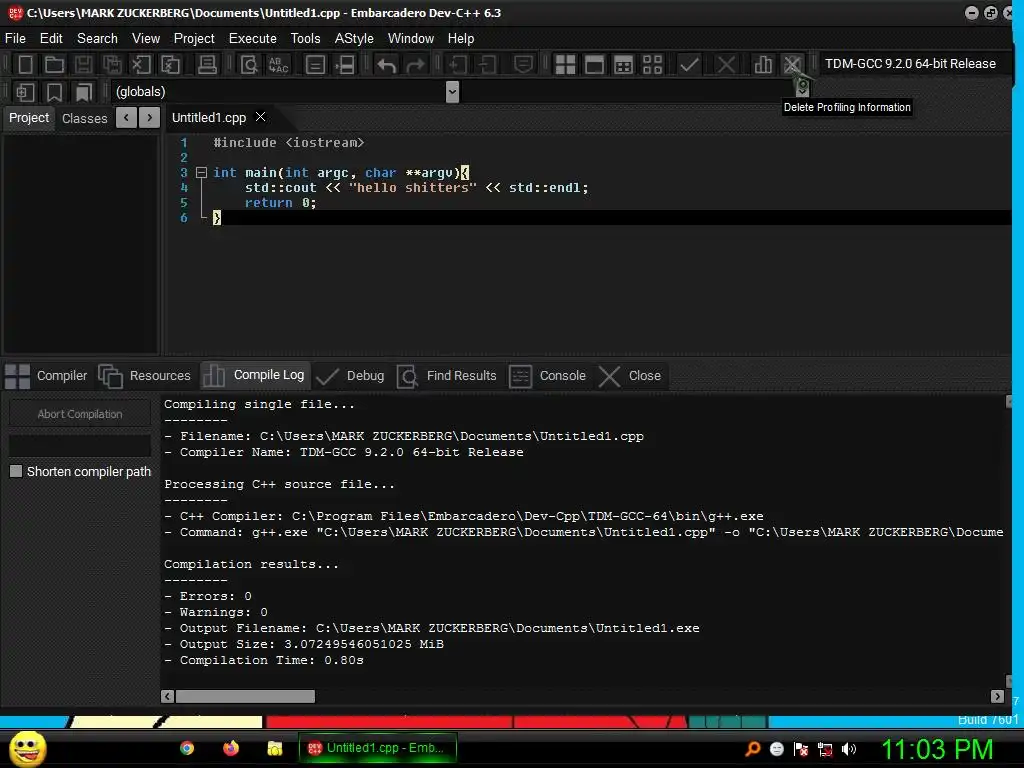Click the Redo arrow icon
The width and height of the screenshot is (1024, 768).
point(415,64)
